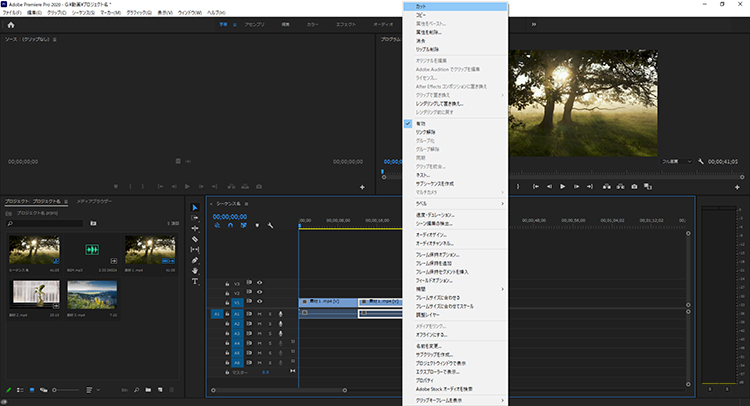The height and width of the screenshot is (406, 750).
Task: Select the Selection tool arrow
Action: tap(195, 208)
